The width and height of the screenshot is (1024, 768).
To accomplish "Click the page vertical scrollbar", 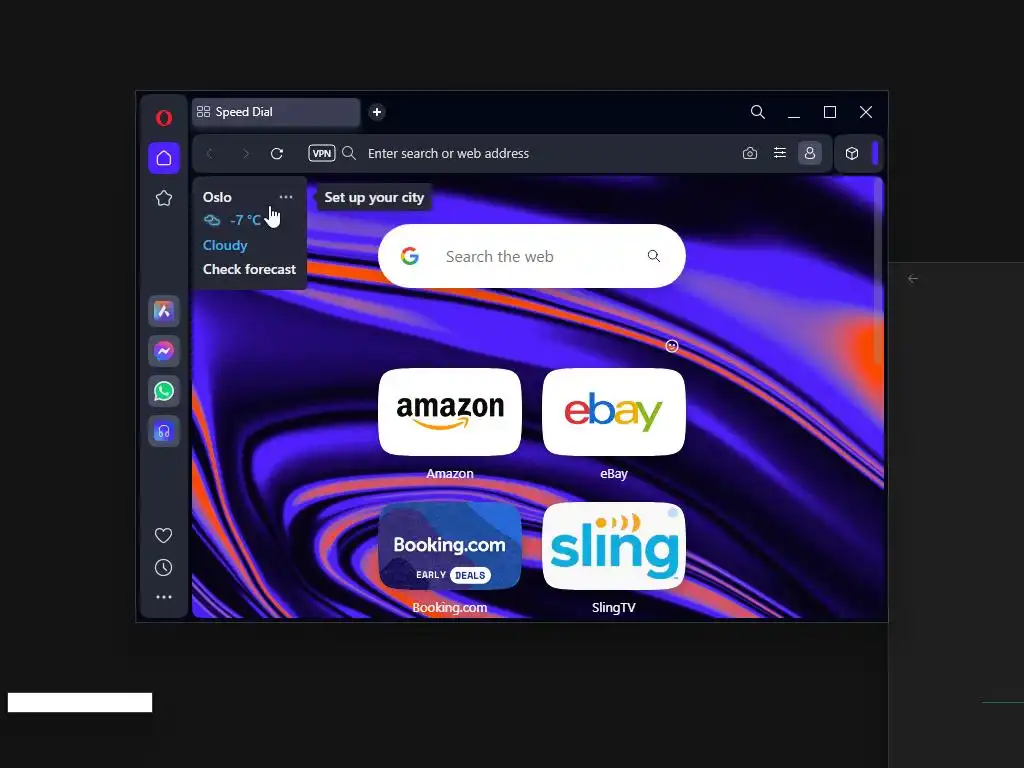I will click(x=879, y=271).
